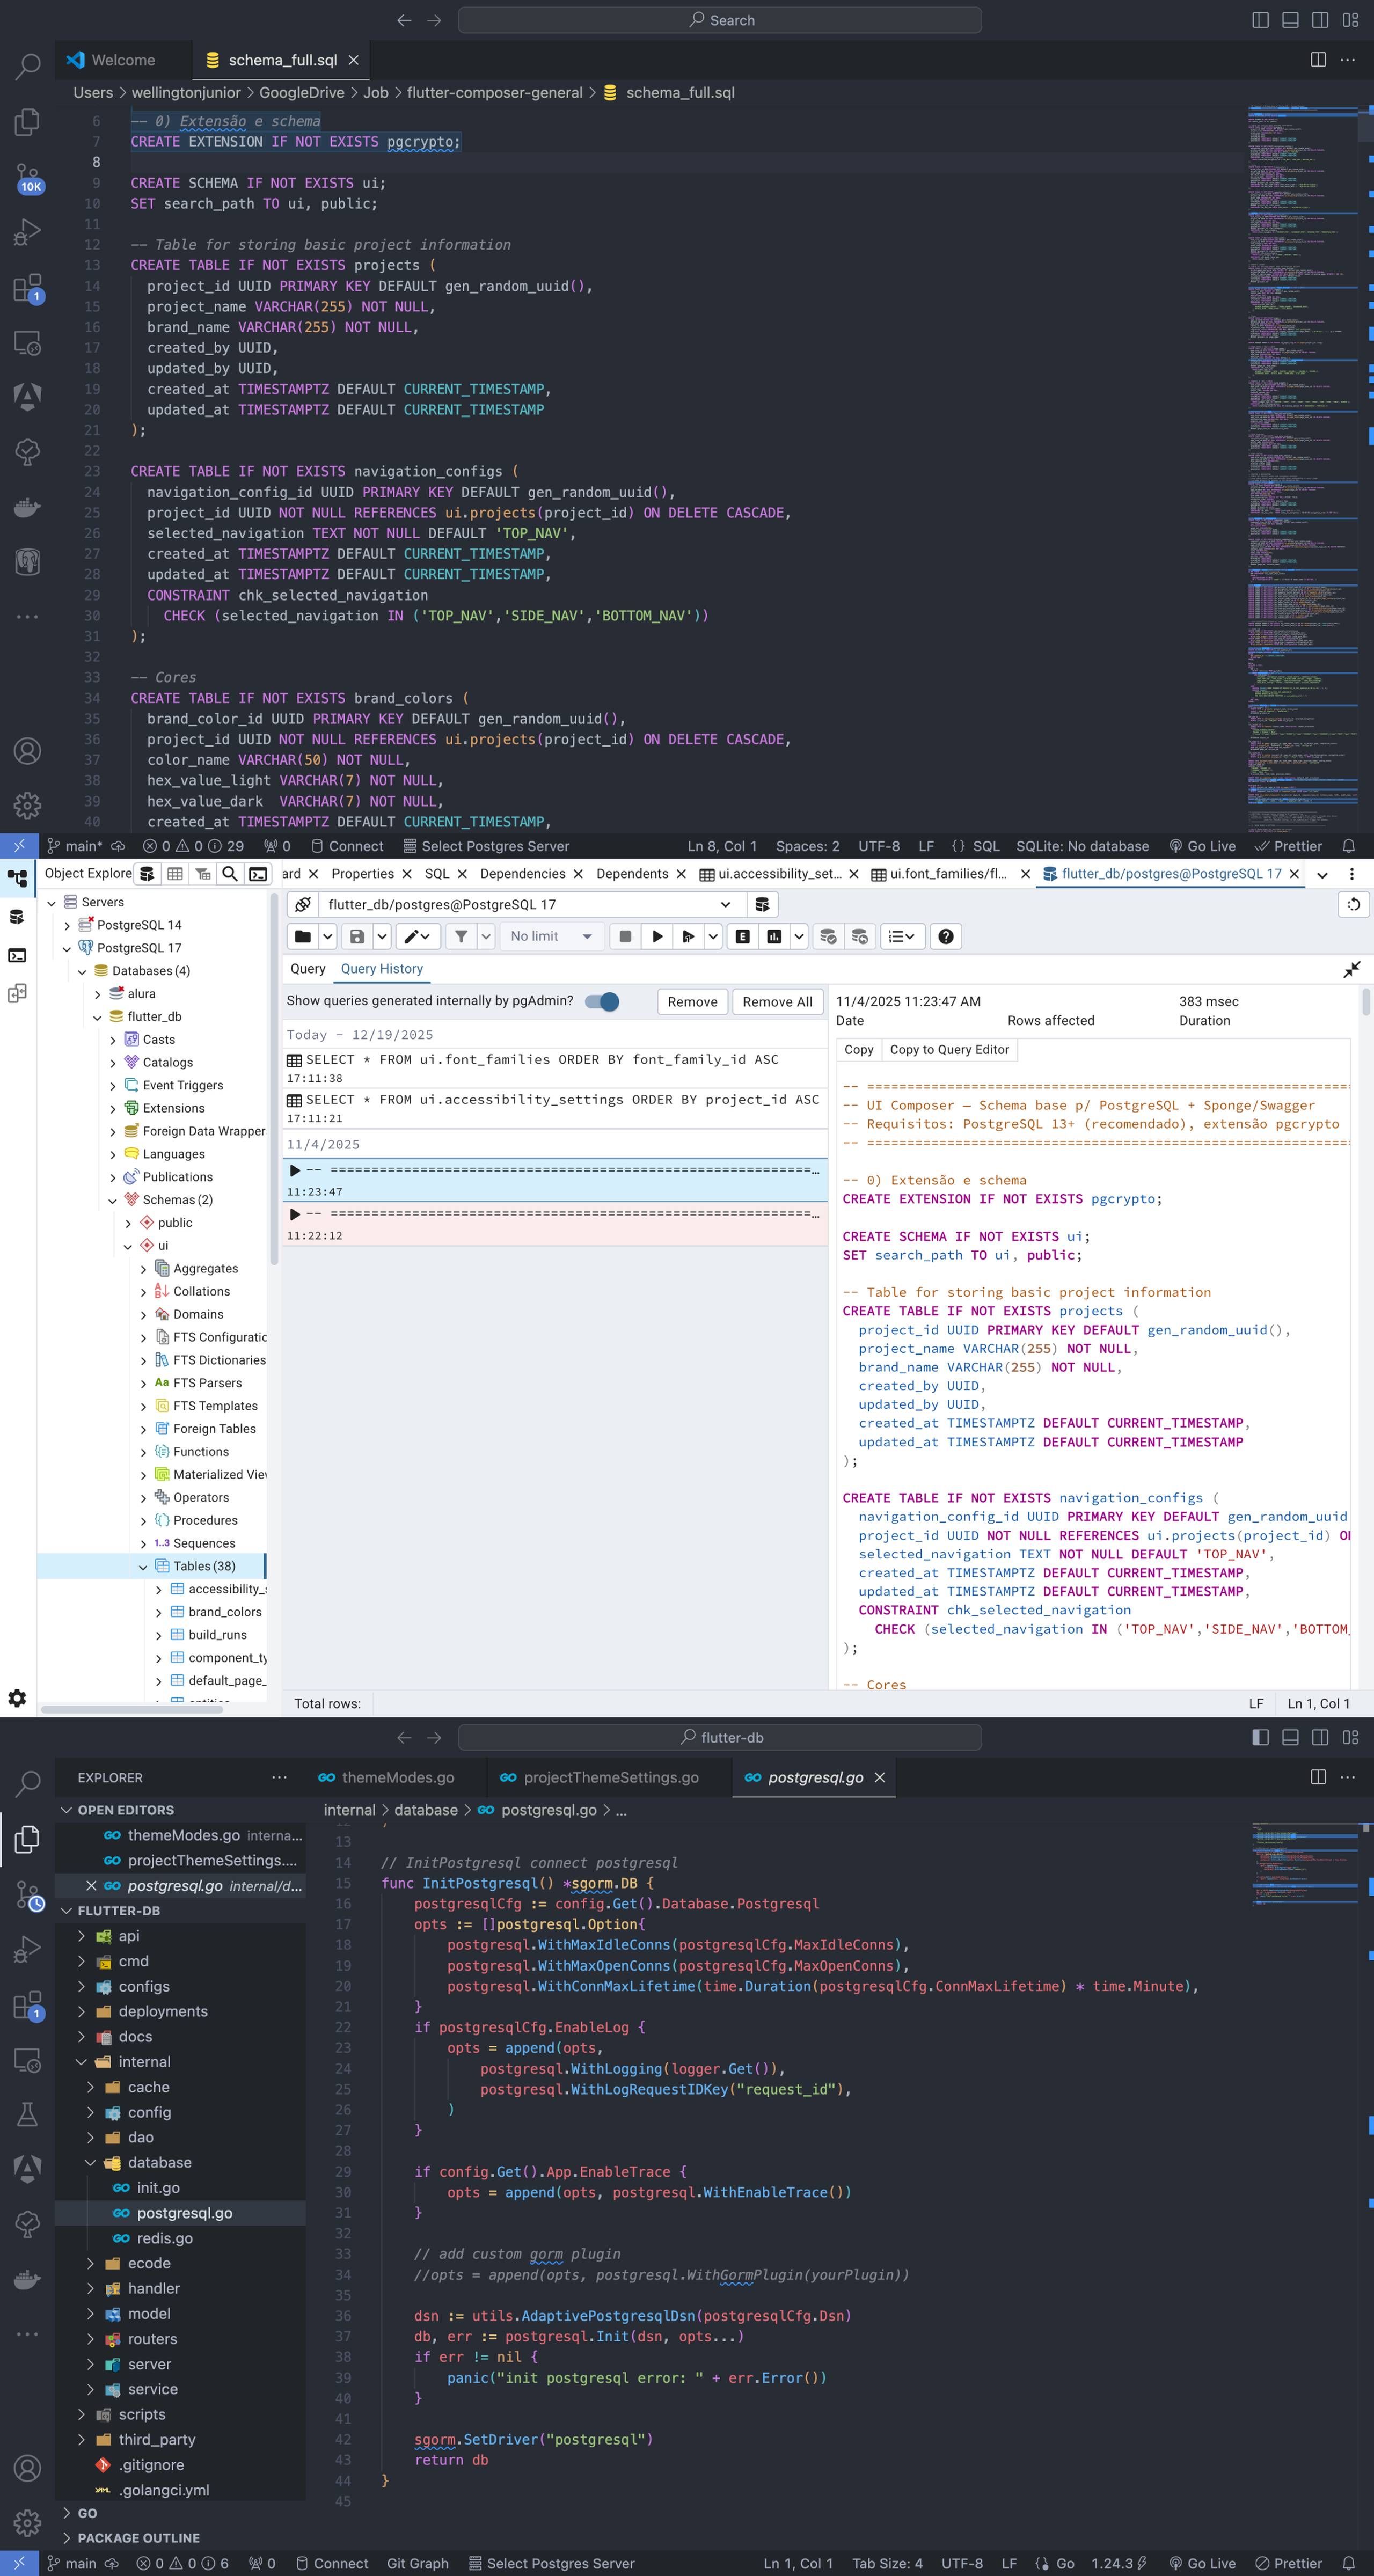
Task: Open Dependencies tab in pgAdmin
Action: coord(523,874)
